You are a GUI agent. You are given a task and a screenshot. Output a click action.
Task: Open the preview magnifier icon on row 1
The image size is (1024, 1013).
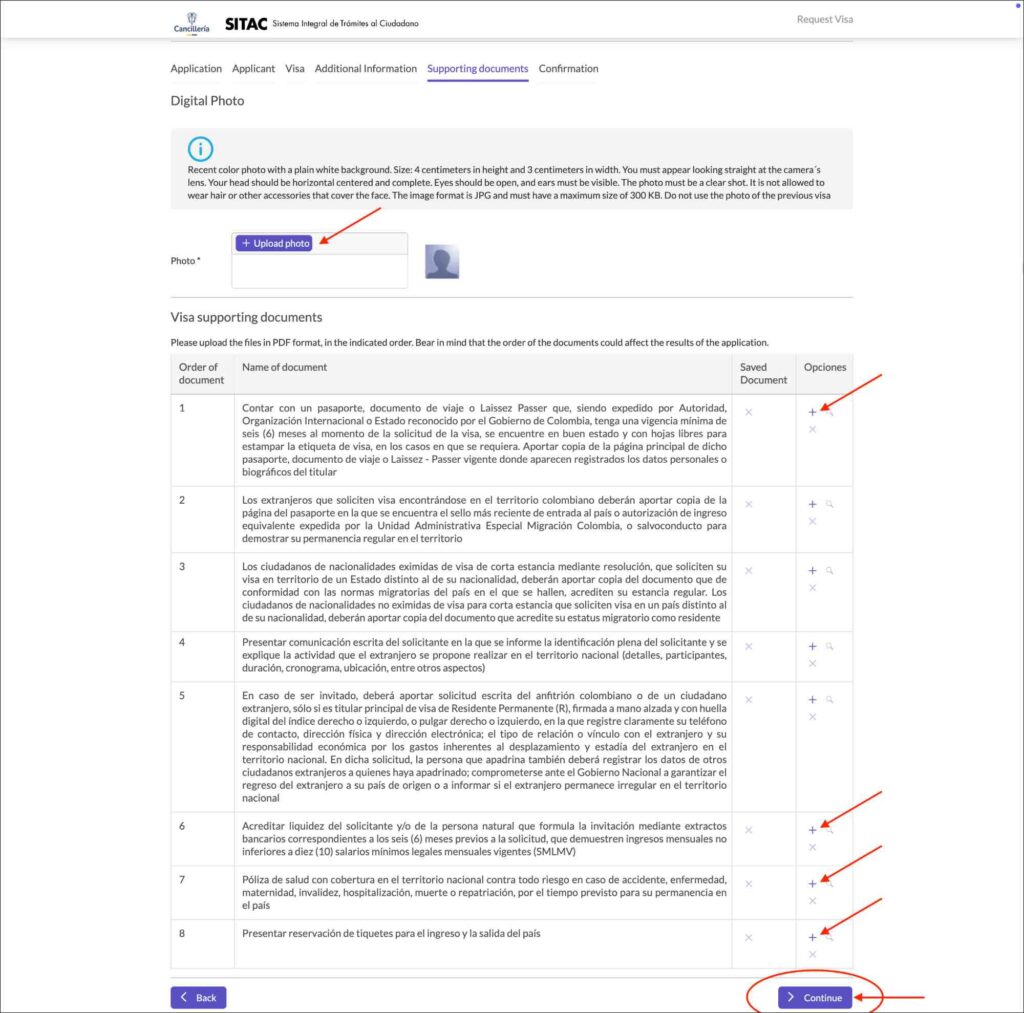[829, 410]
